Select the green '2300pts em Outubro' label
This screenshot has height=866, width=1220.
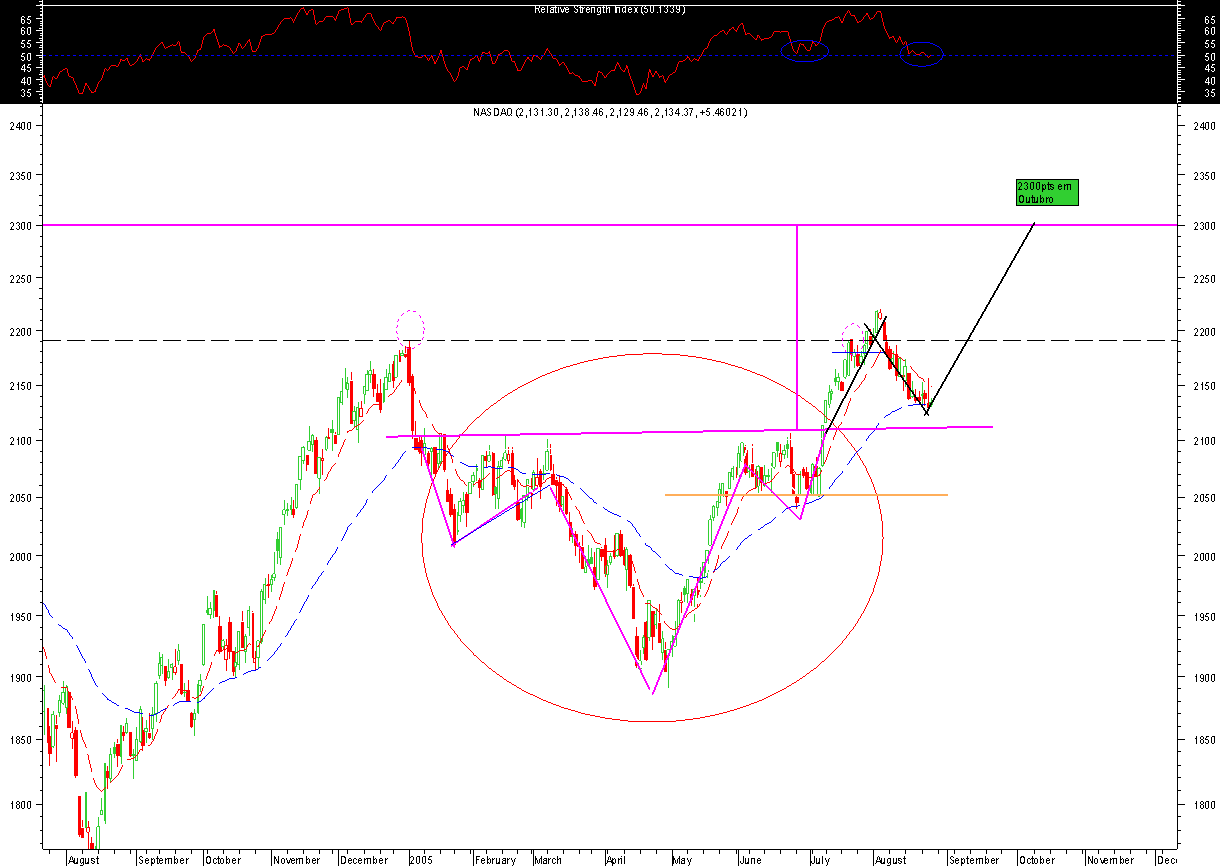point(1047,192)
